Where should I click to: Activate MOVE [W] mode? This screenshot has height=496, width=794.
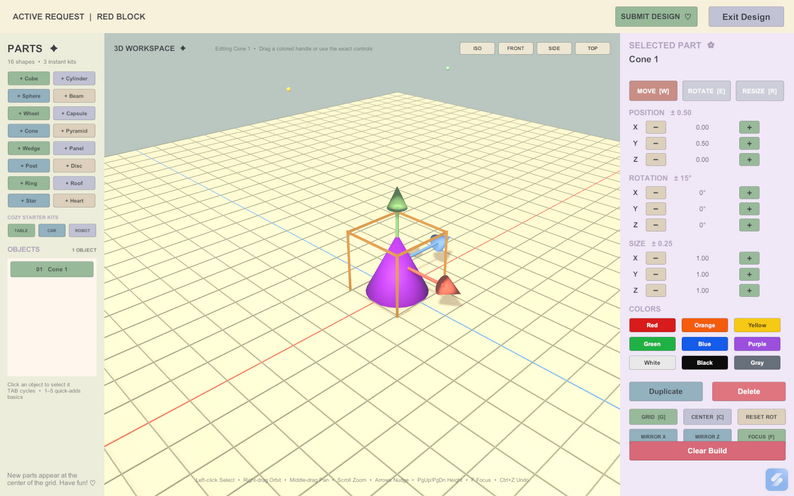pos(653,91)
